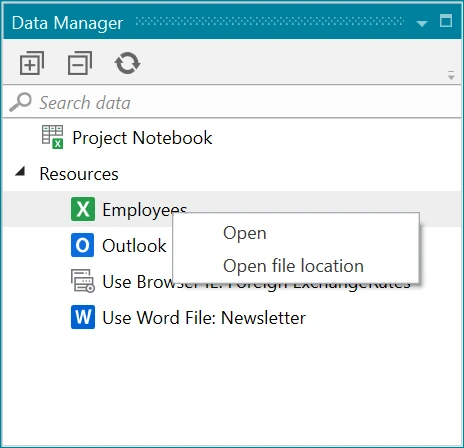Open the Data Manager panel options dropdown
The height and width of the screenshot is (448, 464).
422,24
